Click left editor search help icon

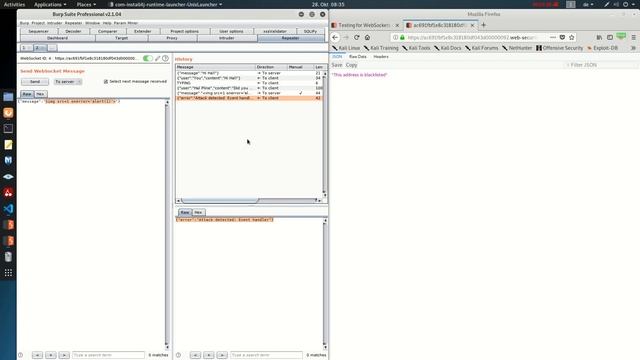pyautogui.click(x=20, y=355)
